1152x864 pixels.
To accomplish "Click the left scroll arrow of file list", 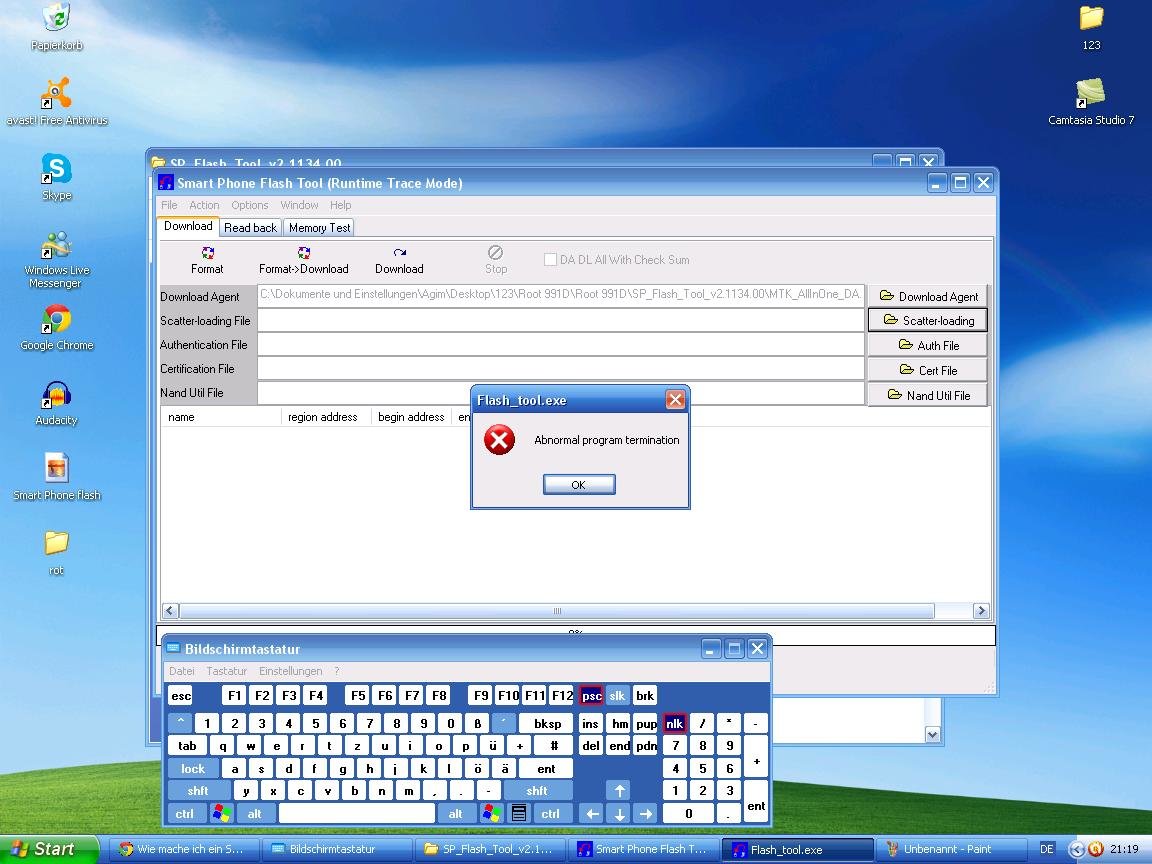I will 170,611.
